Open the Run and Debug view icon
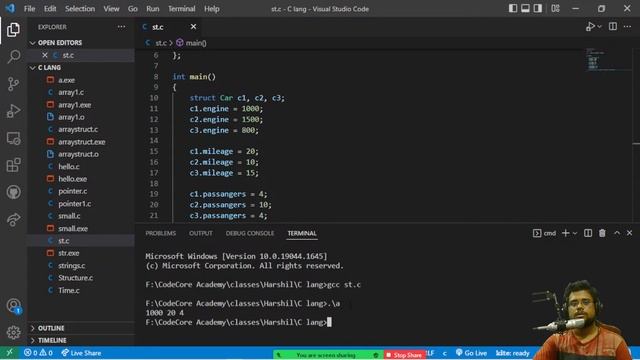The width and height of the screenshot is (640, 360). pyautogui.click(x=13, y=111)
